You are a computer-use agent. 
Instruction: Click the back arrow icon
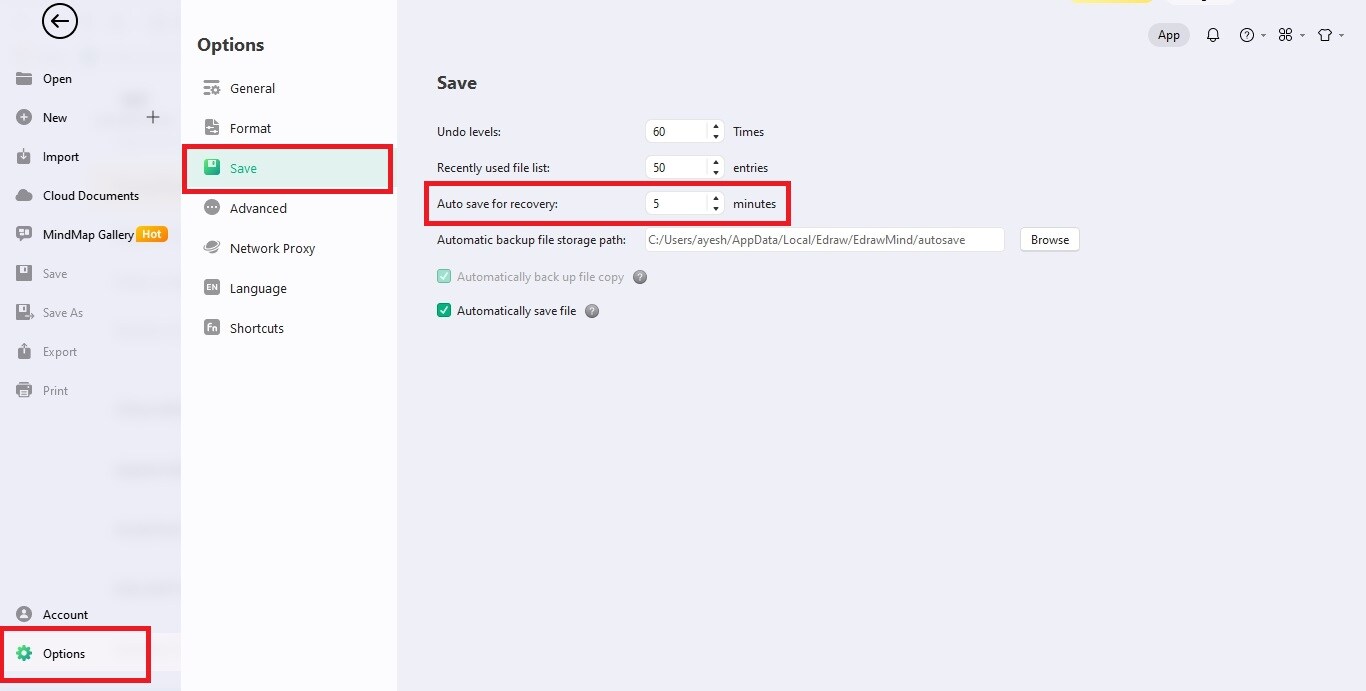pyautogui.click(x=60, y=21)
